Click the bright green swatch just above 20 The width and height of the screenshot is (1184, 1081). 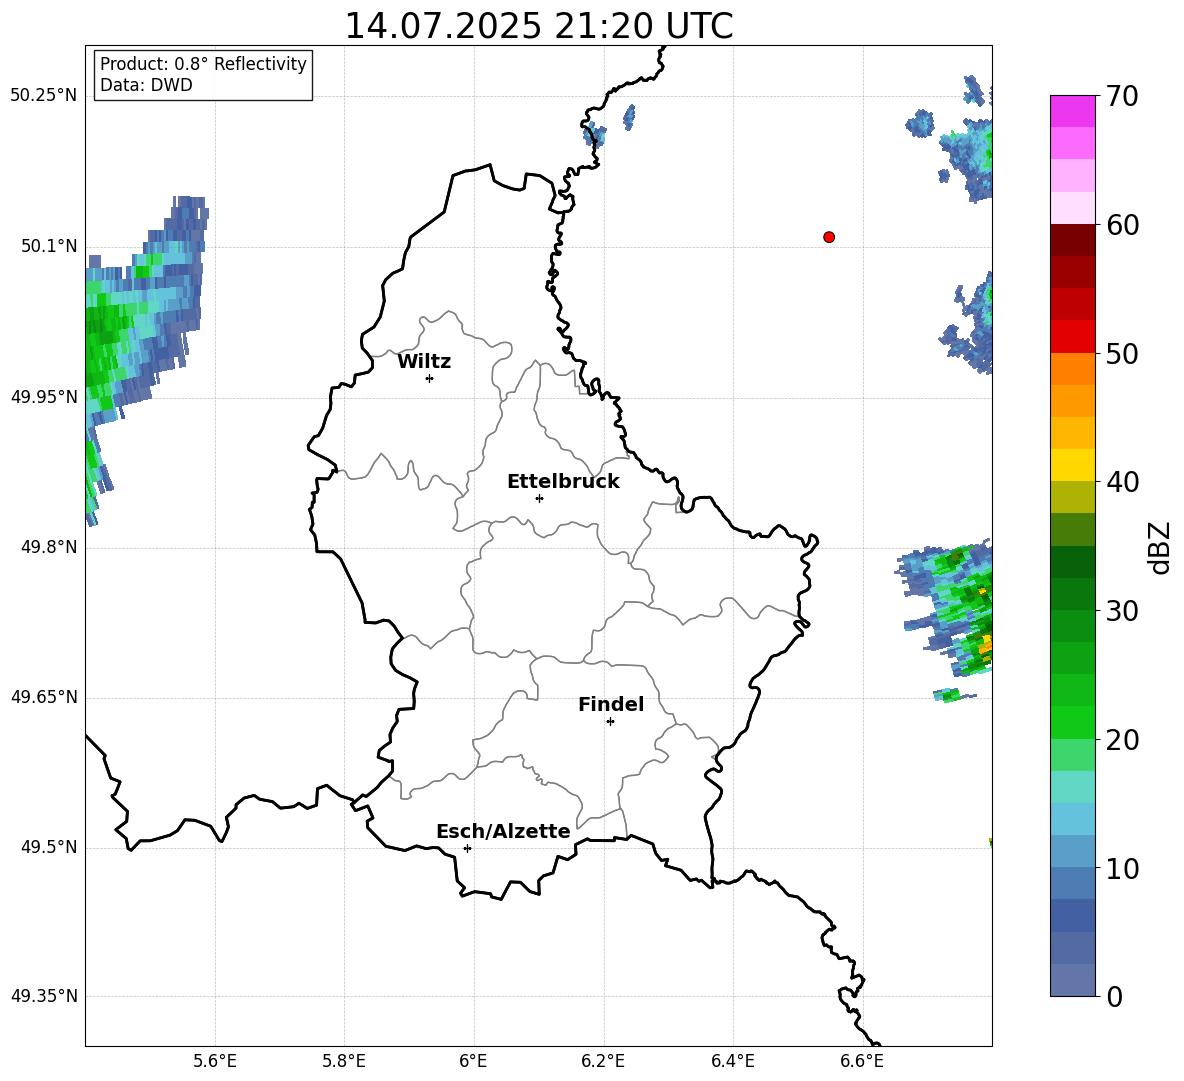point(1072,722)
